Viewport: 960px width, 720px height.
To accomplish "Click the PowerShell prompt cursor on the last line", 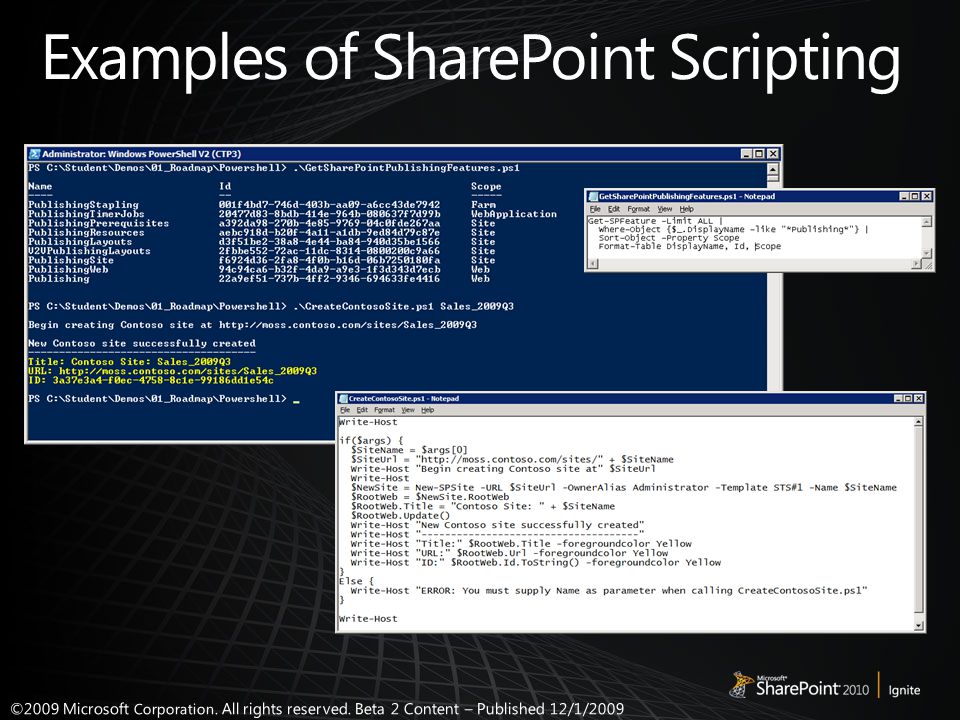I will 296,400.
